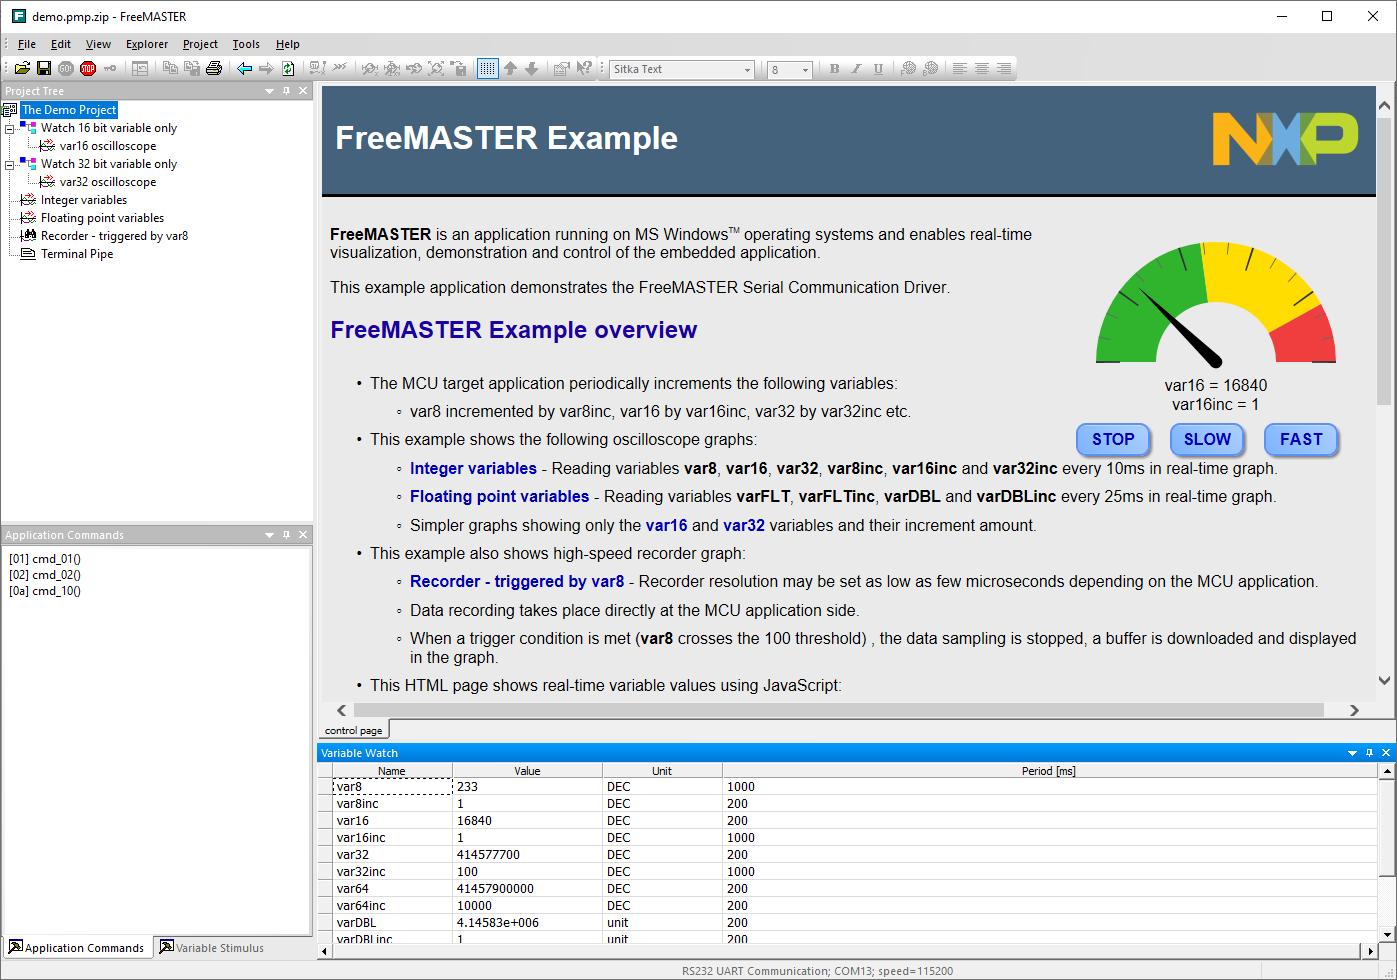
Task: Switch to the Variable Stimulus tab
Action: pyautogui.click(x=211, y=948)
